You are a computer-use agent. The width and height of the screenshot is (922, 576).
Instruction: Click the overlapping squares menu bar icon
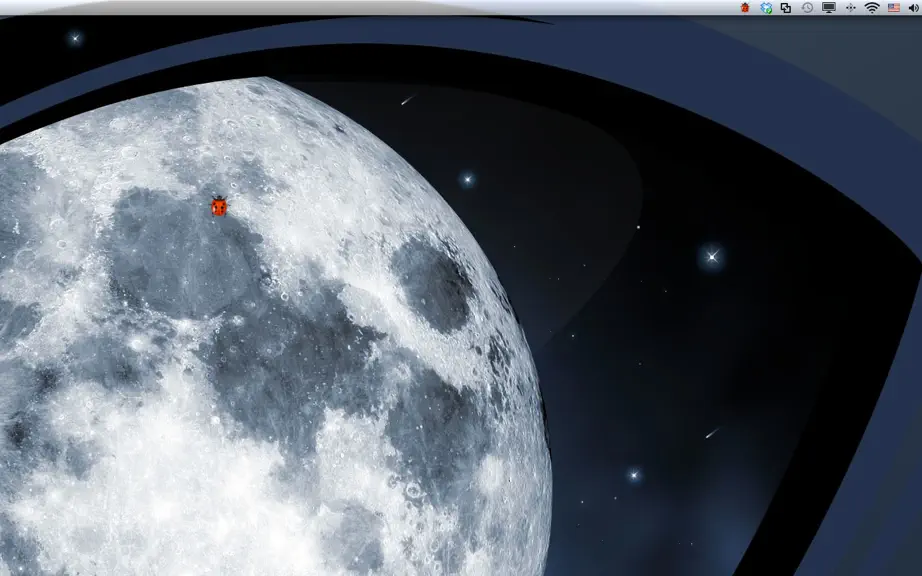pos(786,8)
